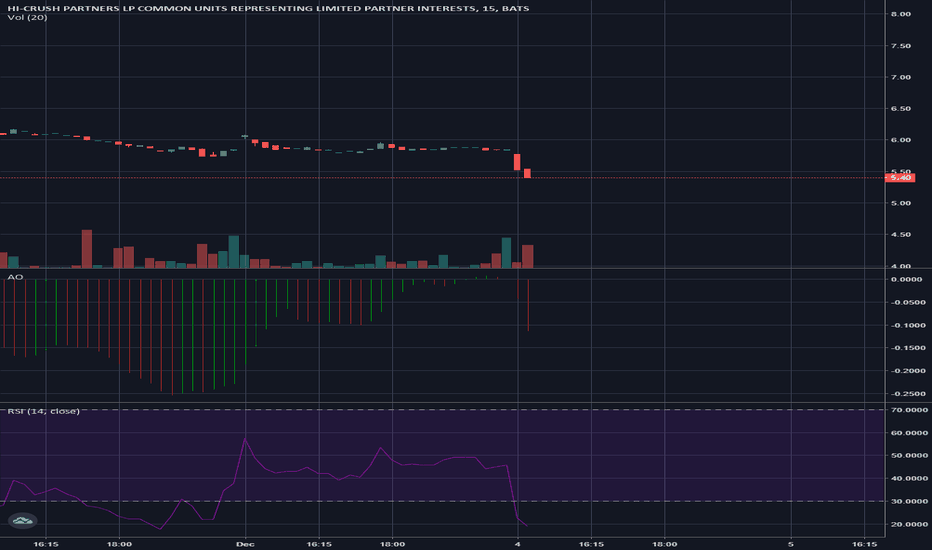The image size is (932, 550).
Task: Click the 8.00 price axis label
Action: tap(900, 14)
